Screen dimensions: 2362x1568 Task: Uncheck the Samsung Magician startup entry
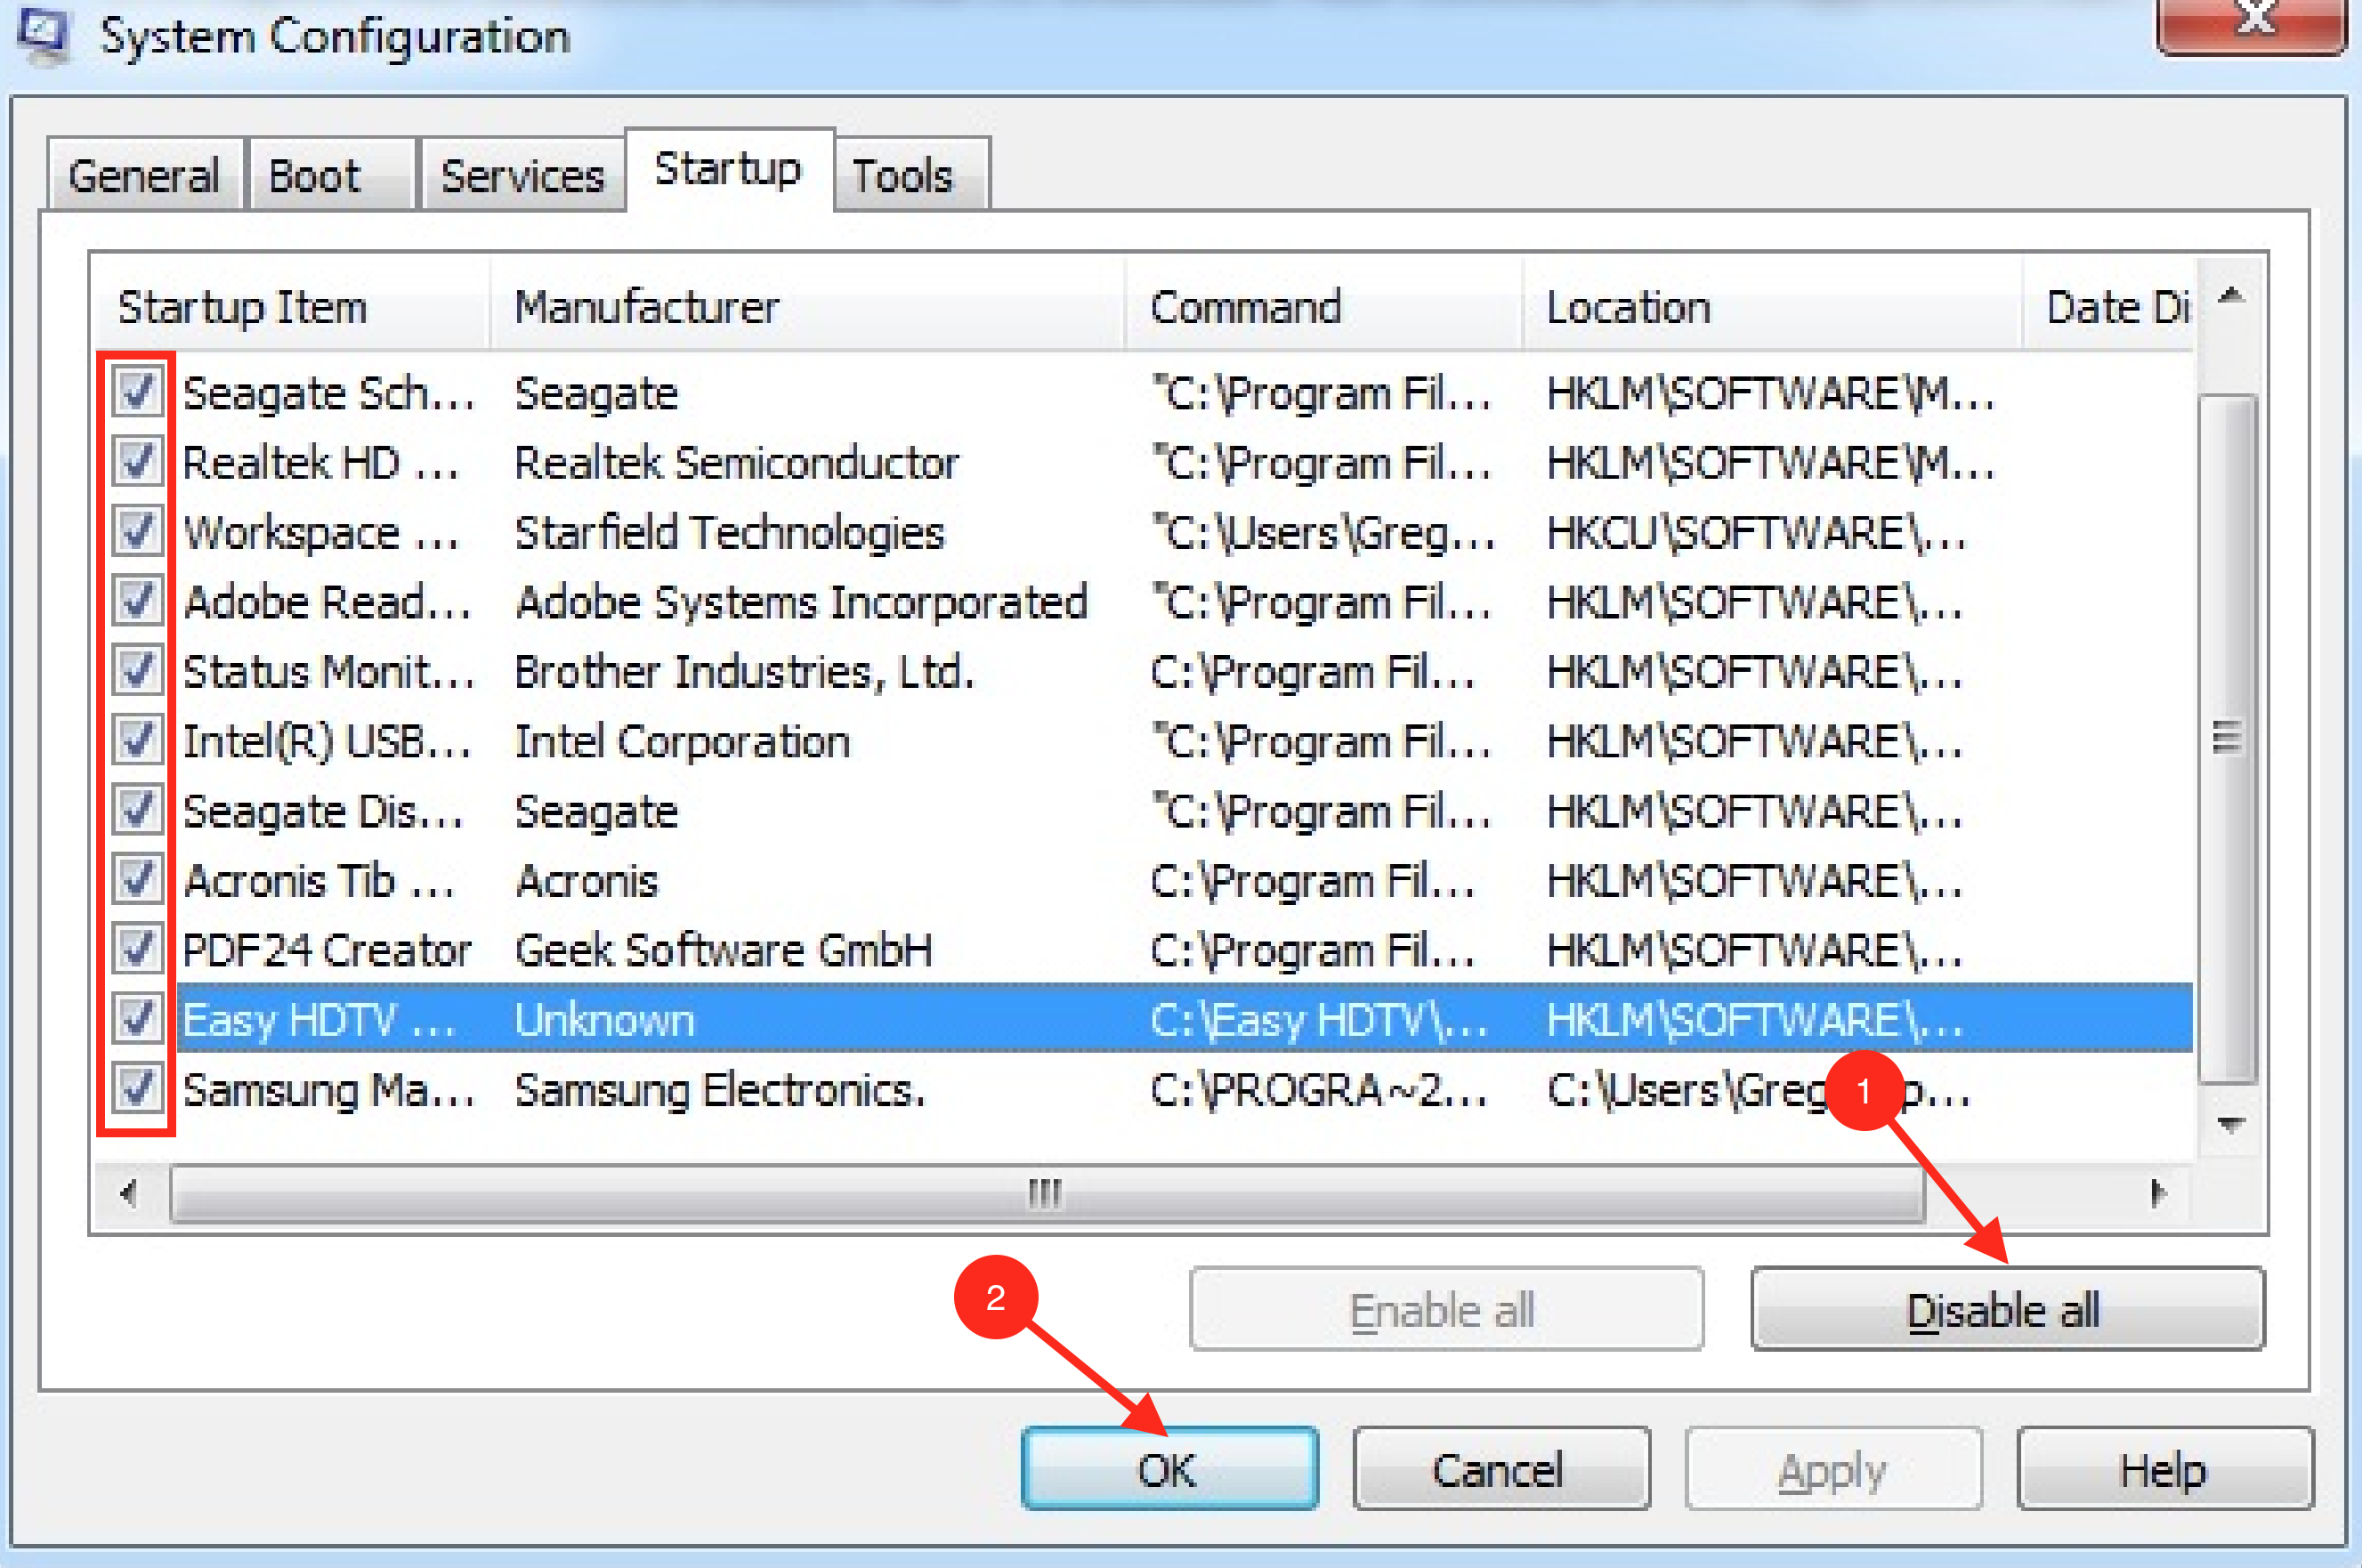click(x=137, y=1088)
